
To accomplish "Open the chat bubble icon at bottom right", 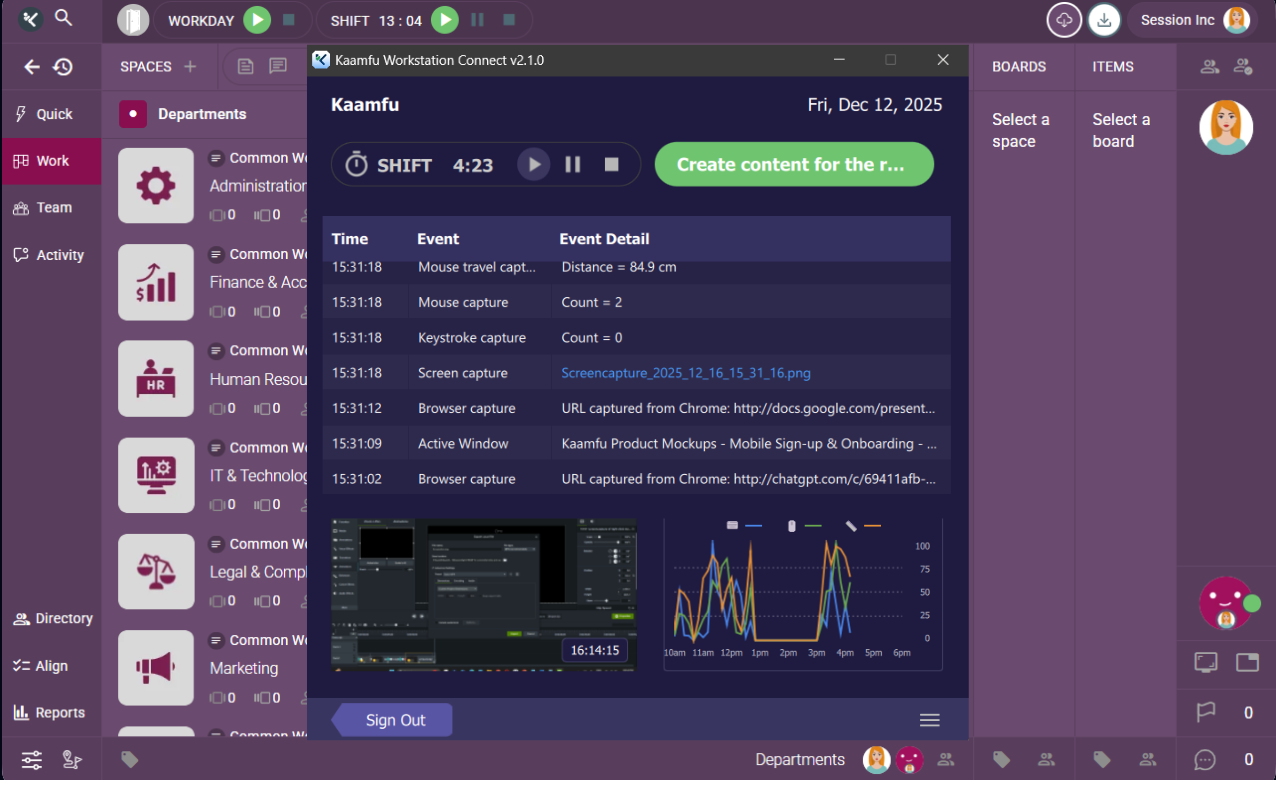I will pos(1206,760).
